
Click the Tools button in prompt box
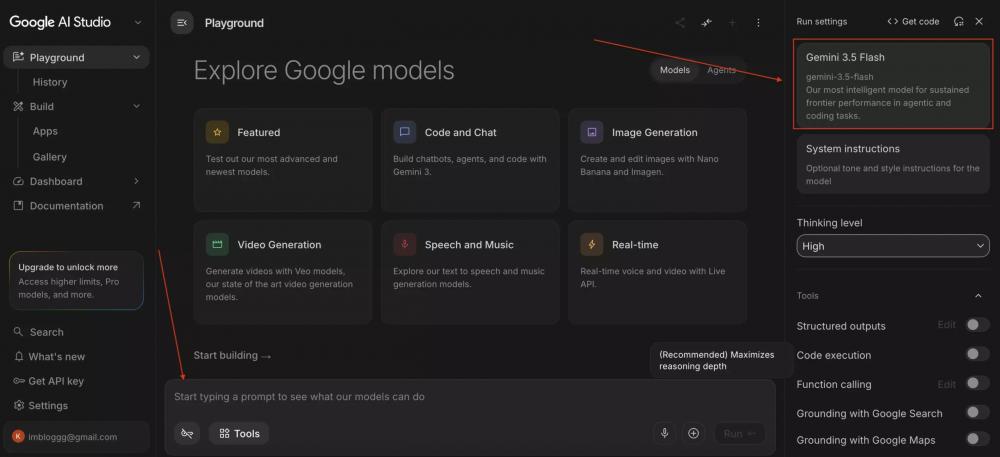pos(239,433)
